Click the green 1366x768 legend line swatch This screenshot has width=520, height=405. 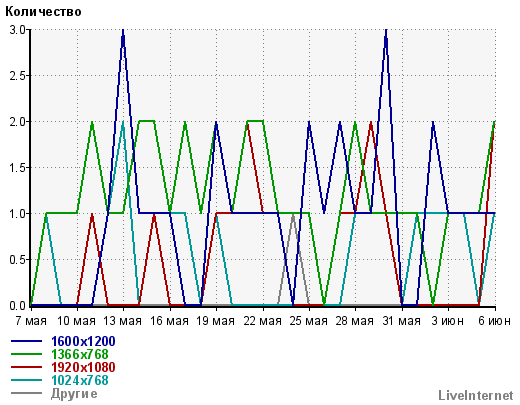coord(27,354)
